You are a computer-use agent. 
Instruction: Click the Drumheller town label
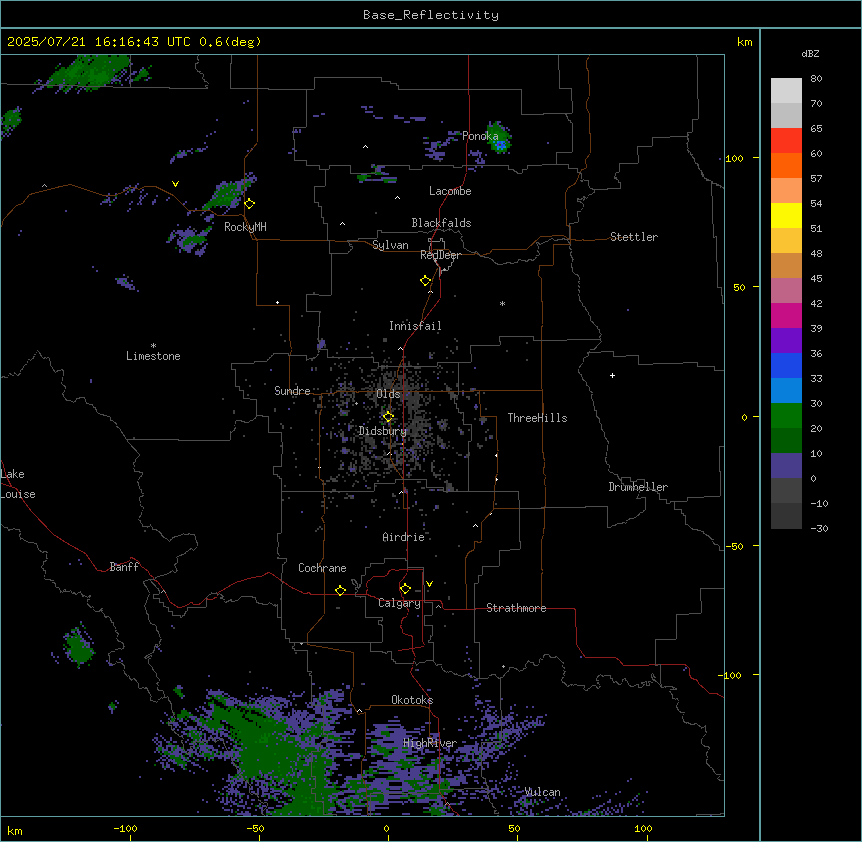click(x=638, y=487)
